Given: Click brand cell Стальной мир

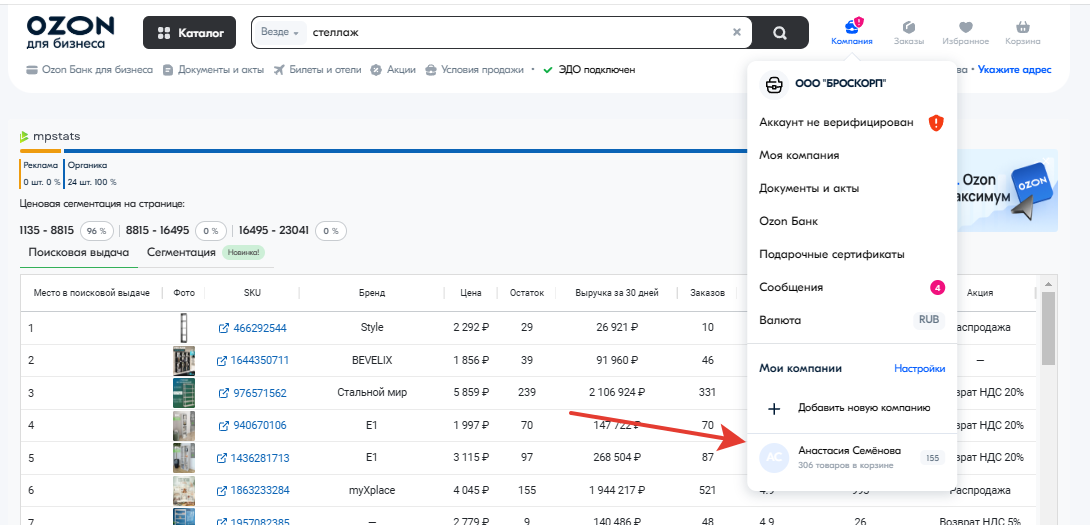Looking at the screenshot, I should pyautogui.click(x=372, y=393).
